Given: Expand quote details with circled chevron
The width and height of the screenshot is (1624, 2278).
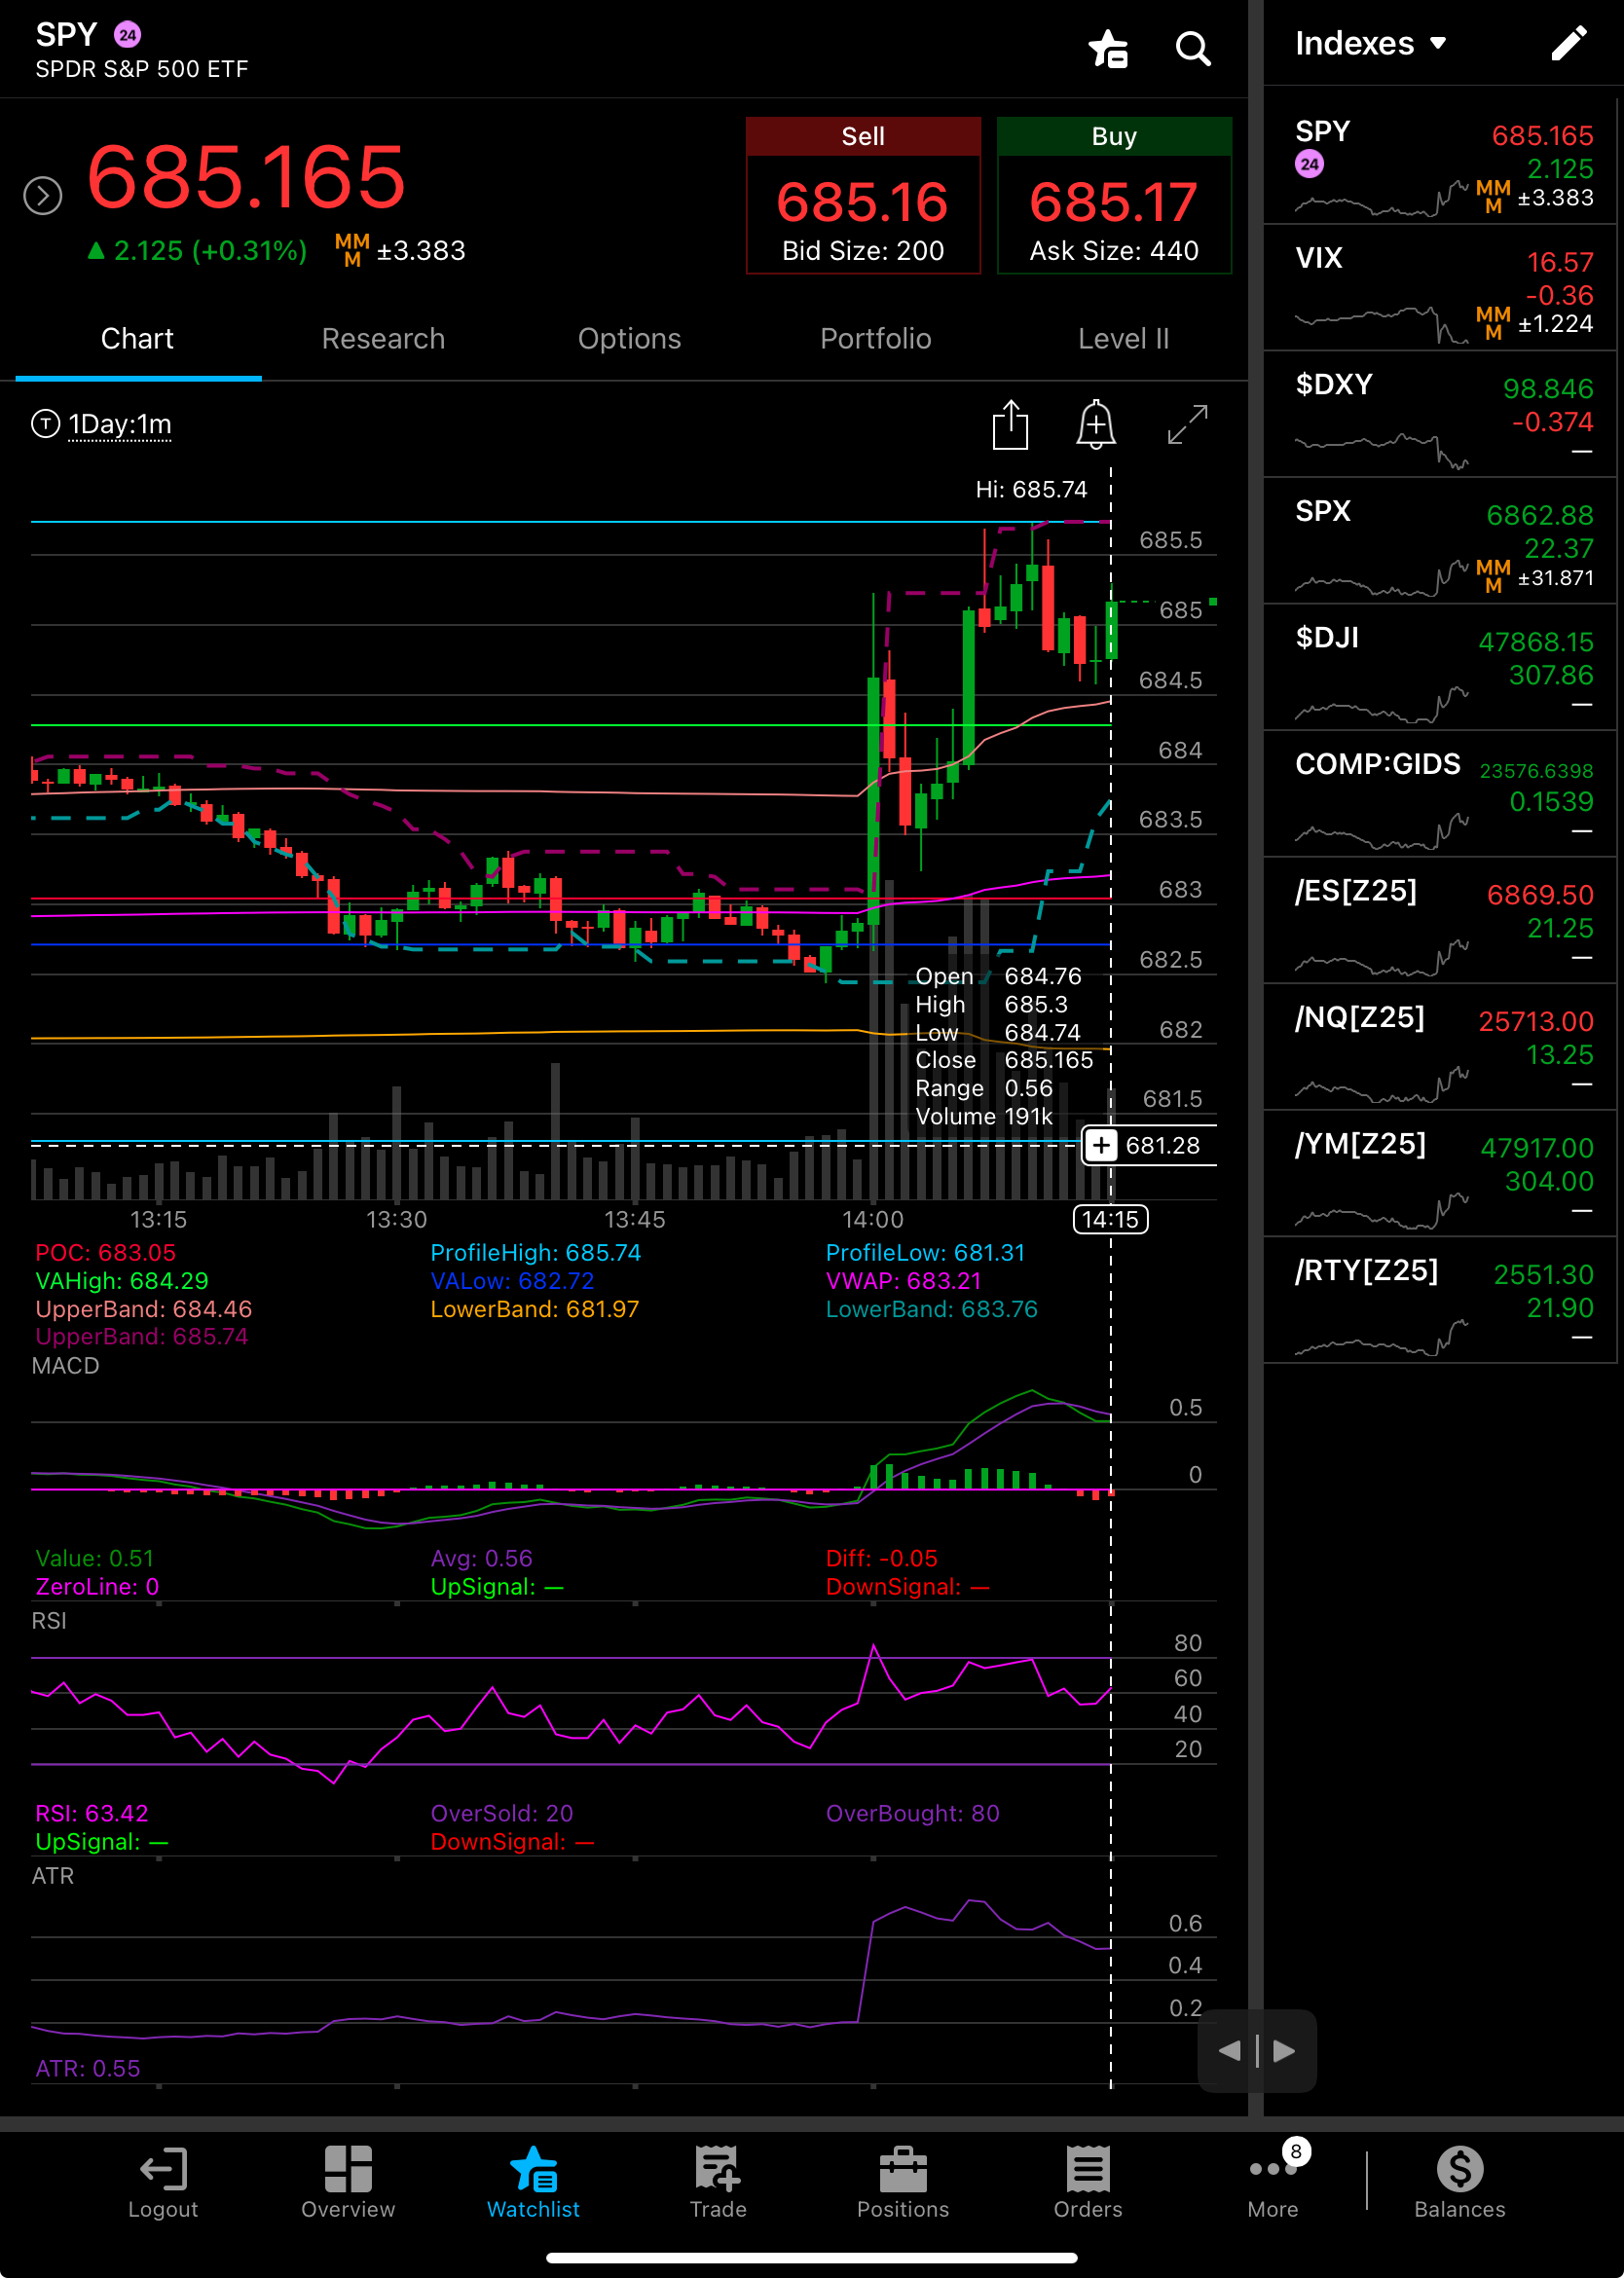Looking at the screenshot, I should tap(43, 195).
